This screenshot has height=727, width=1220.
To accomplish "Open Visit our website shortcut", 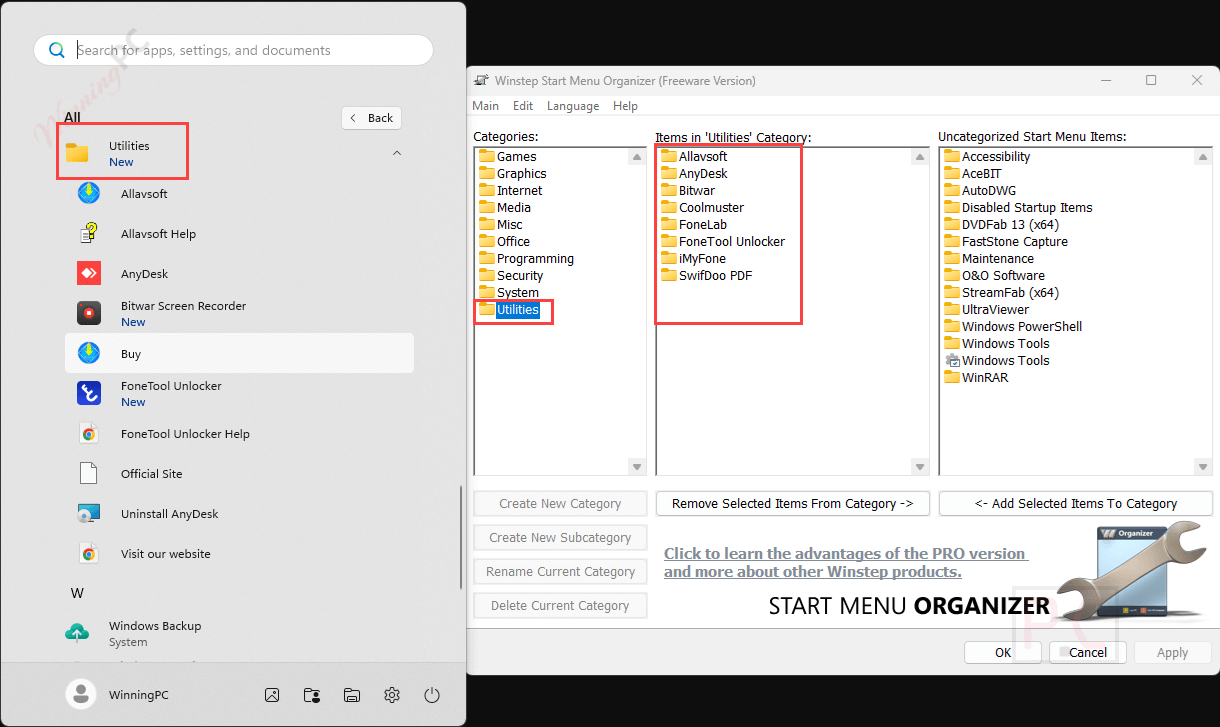I will coord(239,554).
